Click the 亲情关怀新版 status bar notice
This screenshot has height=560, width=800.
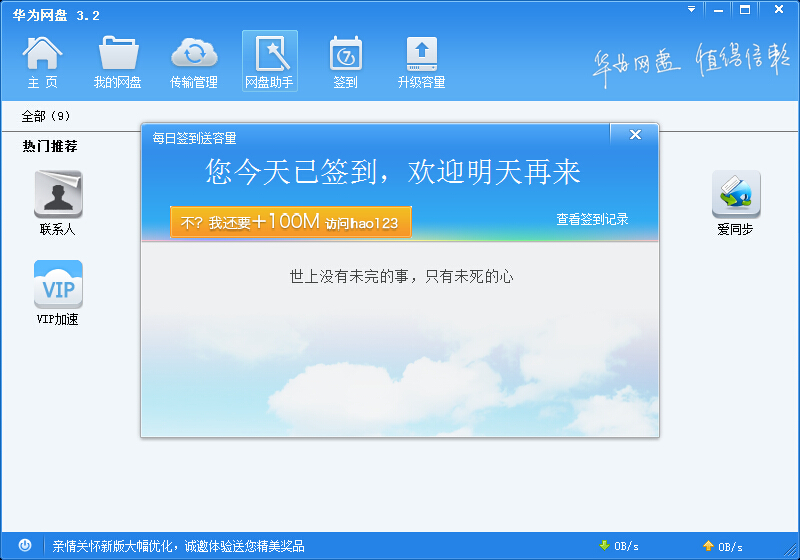click(178, 546)
